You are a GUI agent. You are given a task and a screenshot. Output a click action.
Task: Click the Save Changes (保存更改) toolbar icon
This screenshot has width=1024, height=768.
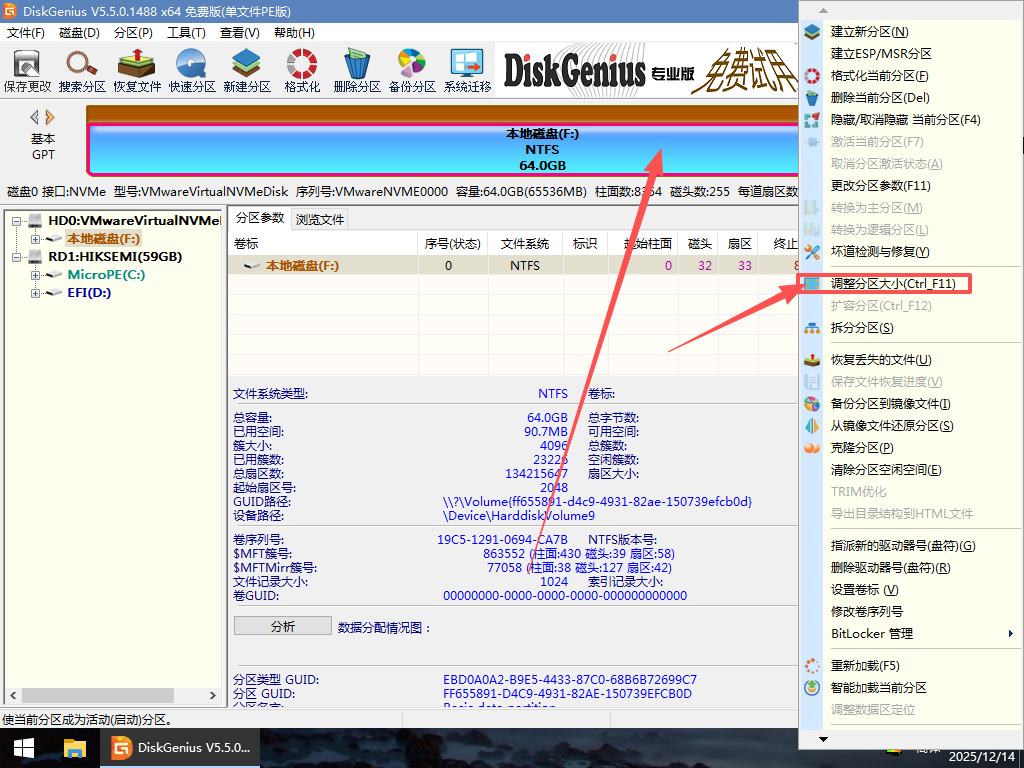click(27, 70)
